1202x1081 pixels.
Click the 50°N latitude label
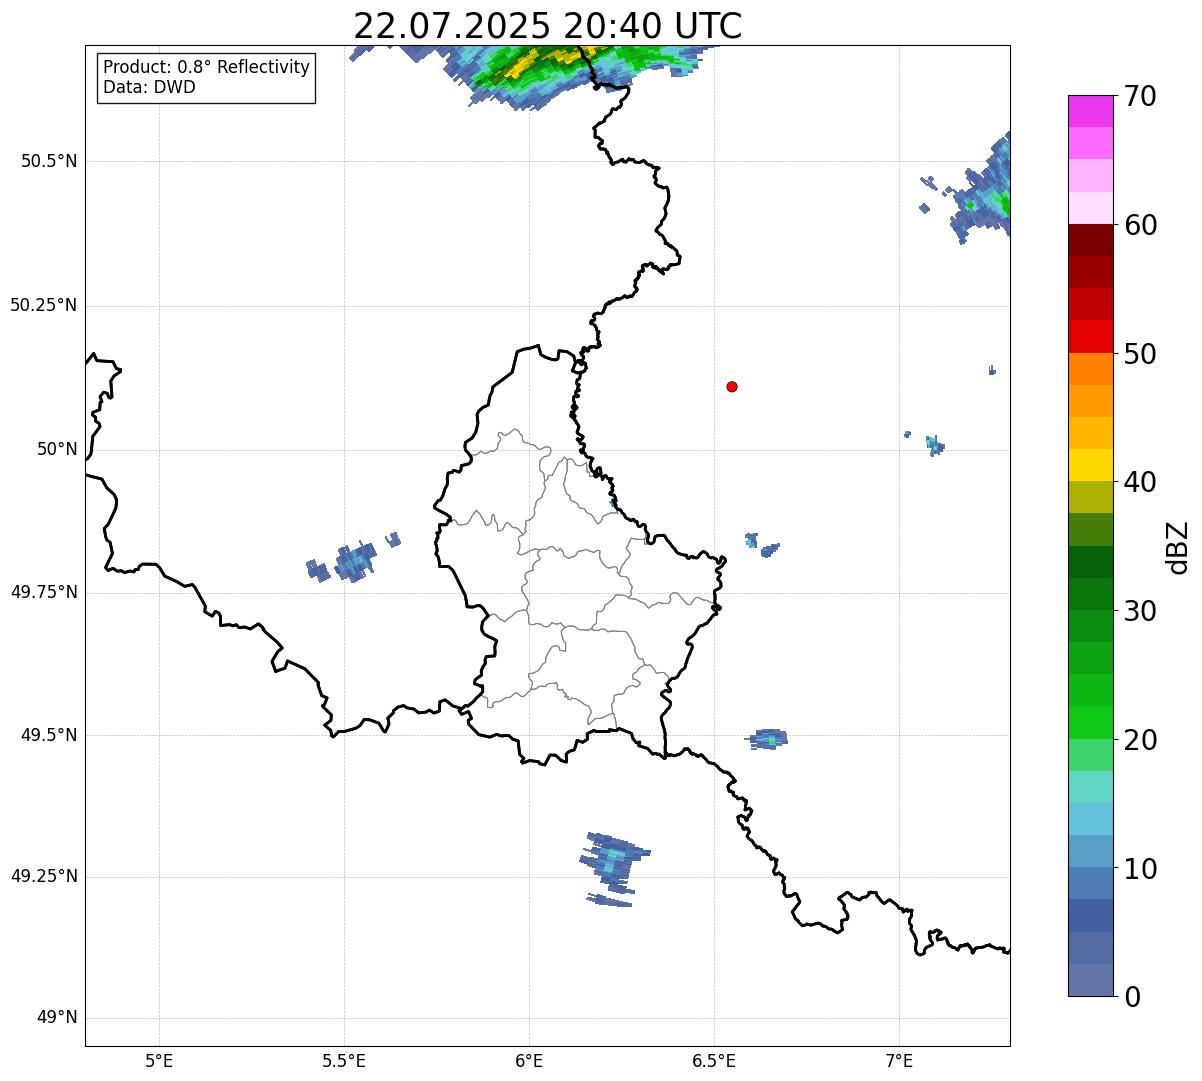click(57, 449)
